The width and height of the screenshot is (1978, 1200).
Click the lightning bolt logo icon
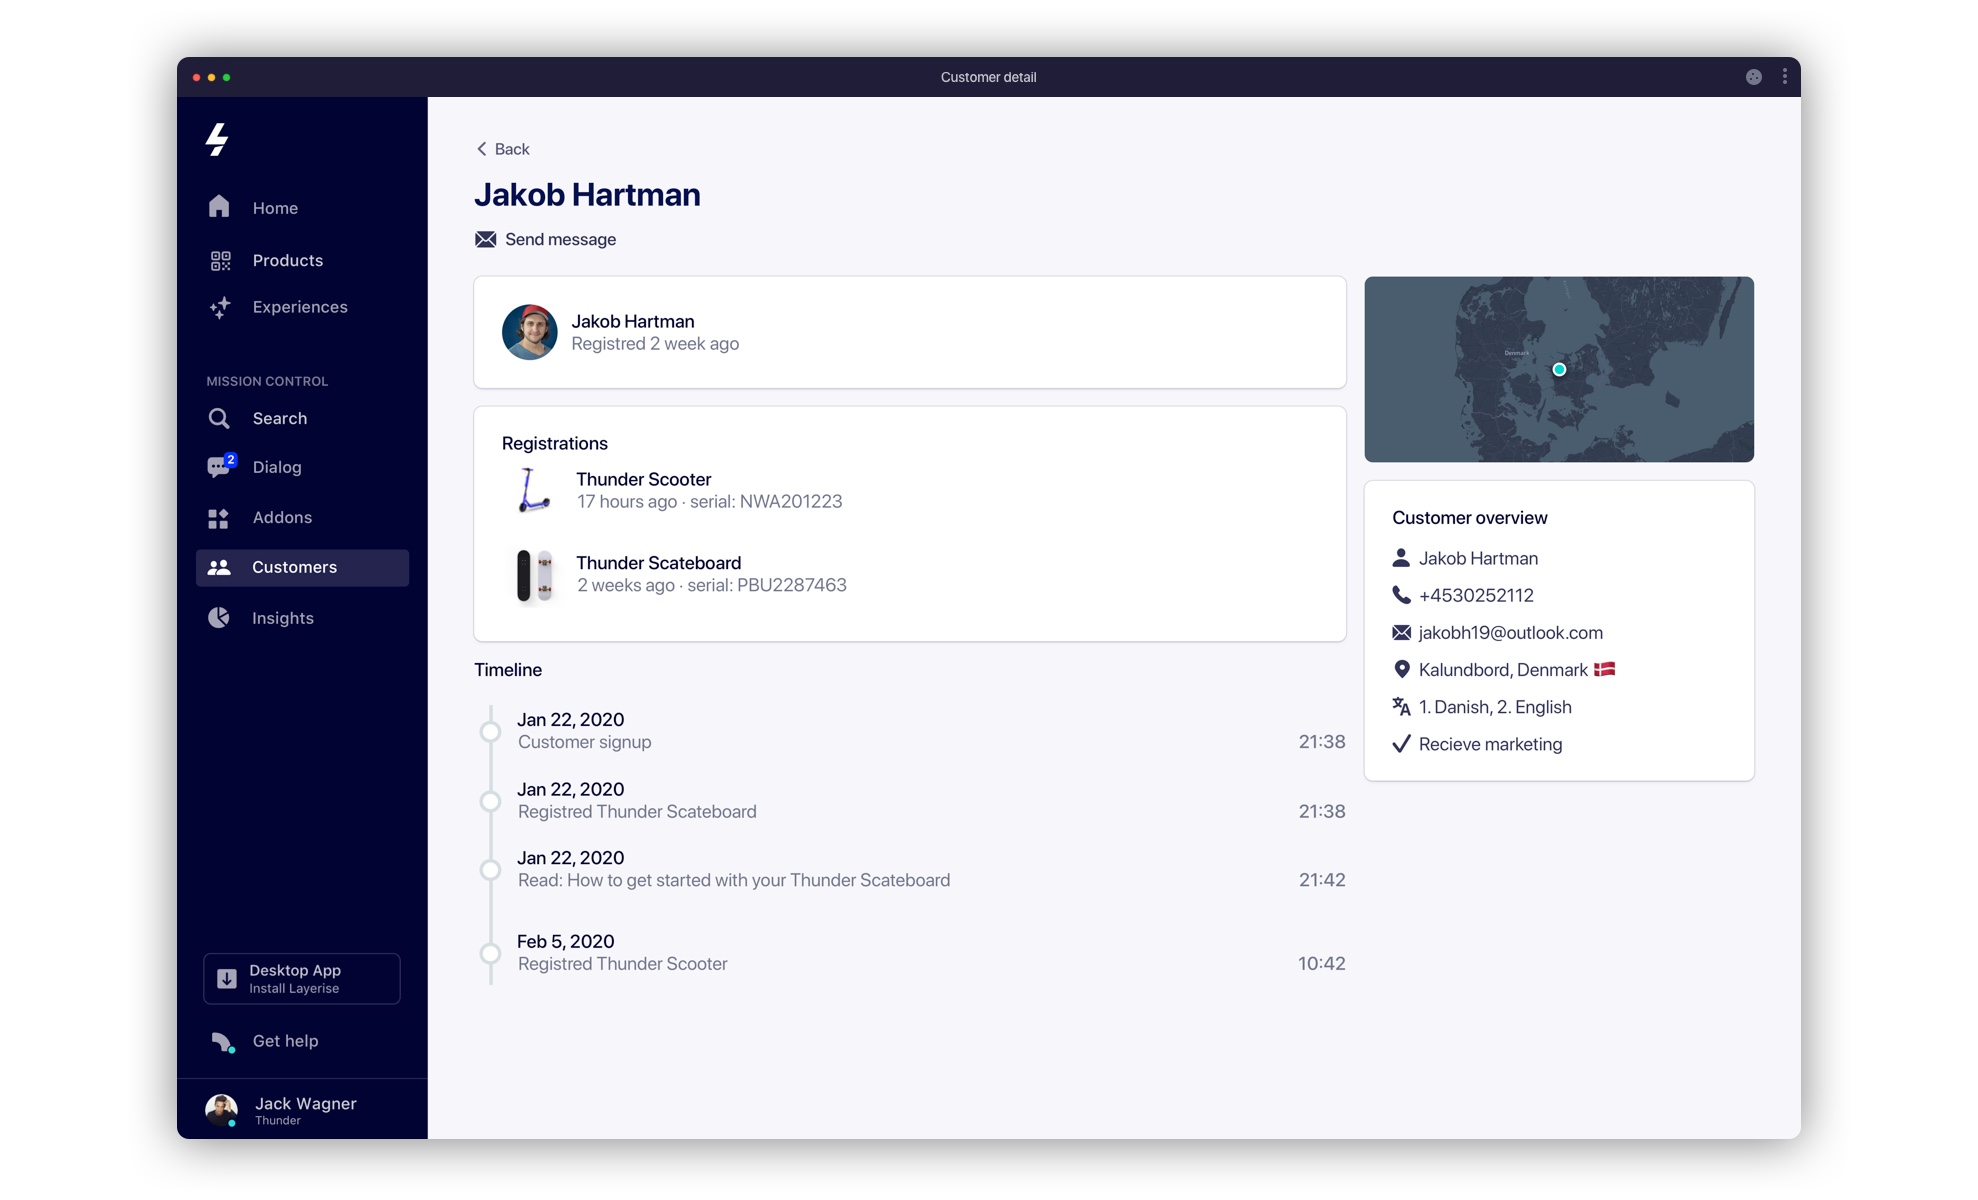coord(217,139)
